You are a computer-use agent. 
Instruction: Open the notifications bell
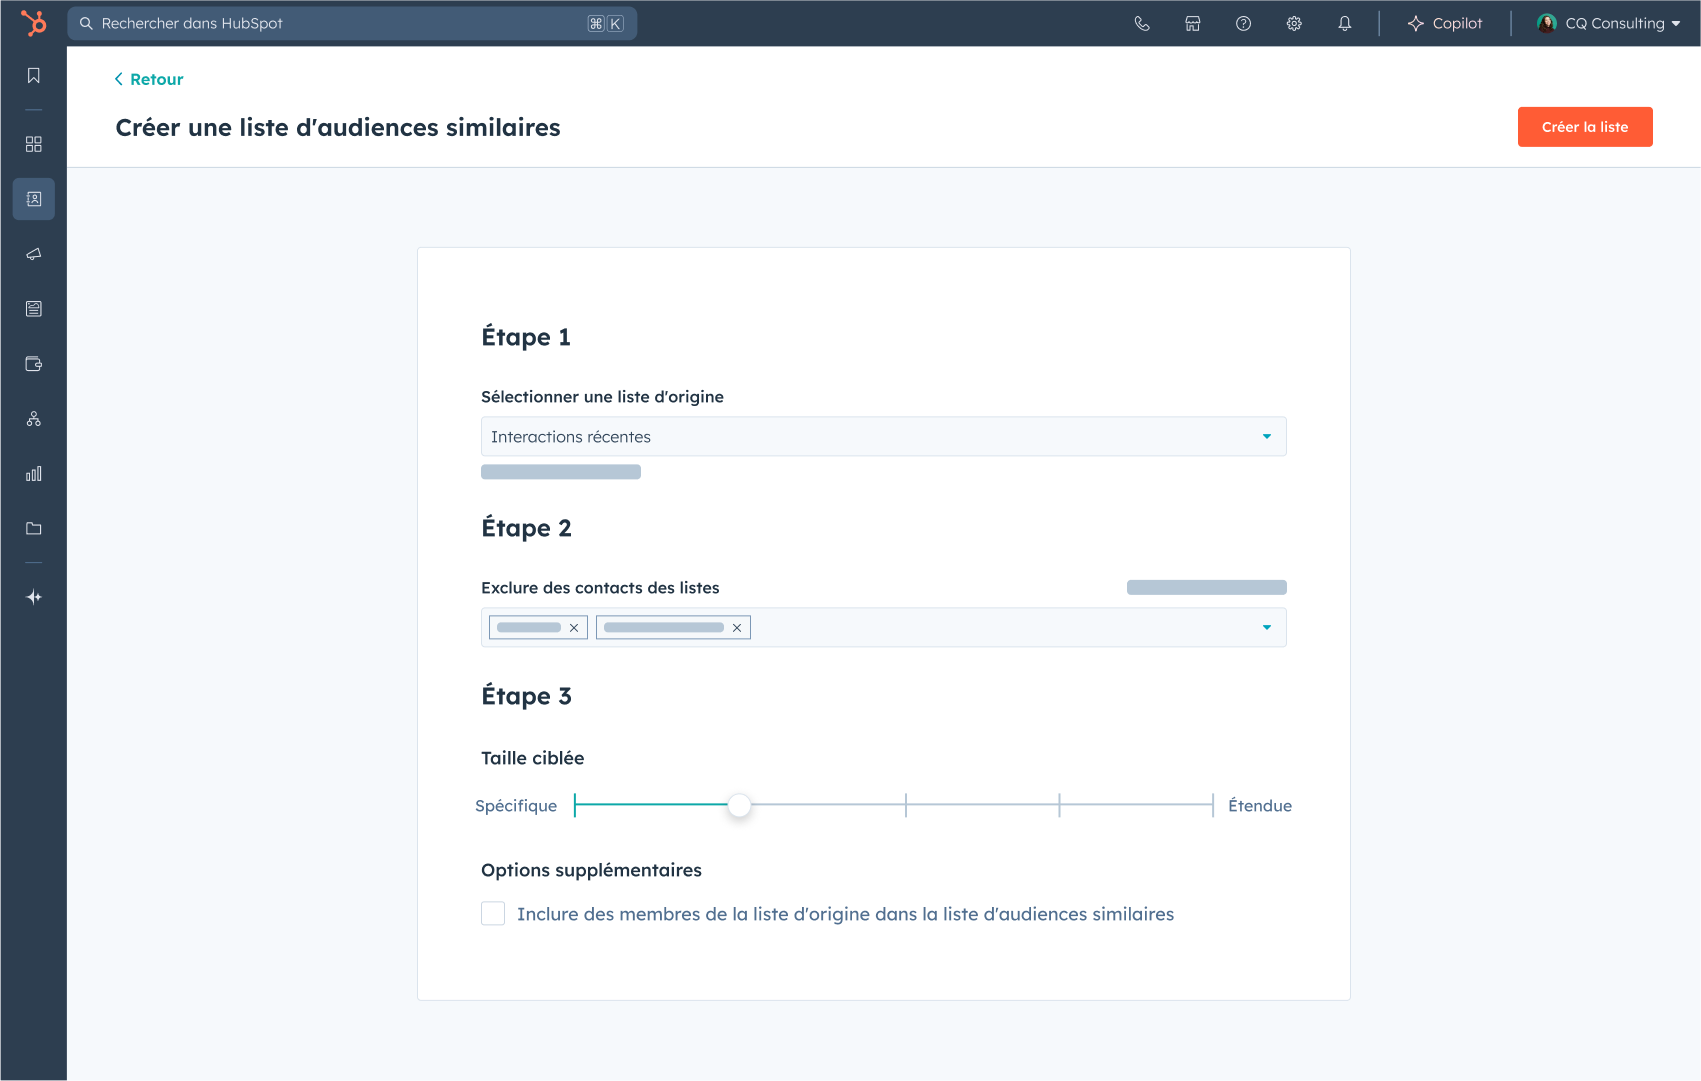click(x=1345, y=23)
